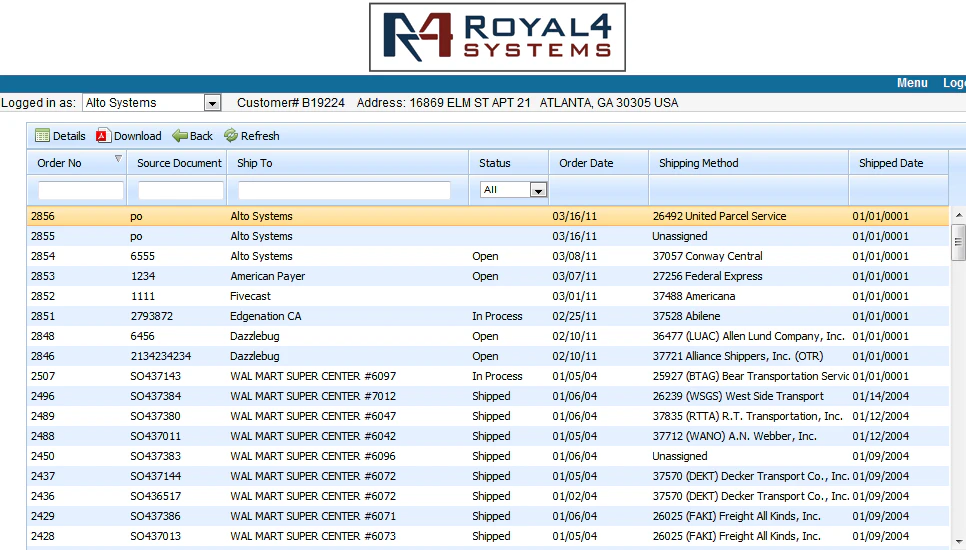Select order 2854 row

pyautogui.click(x=488, y=256)
